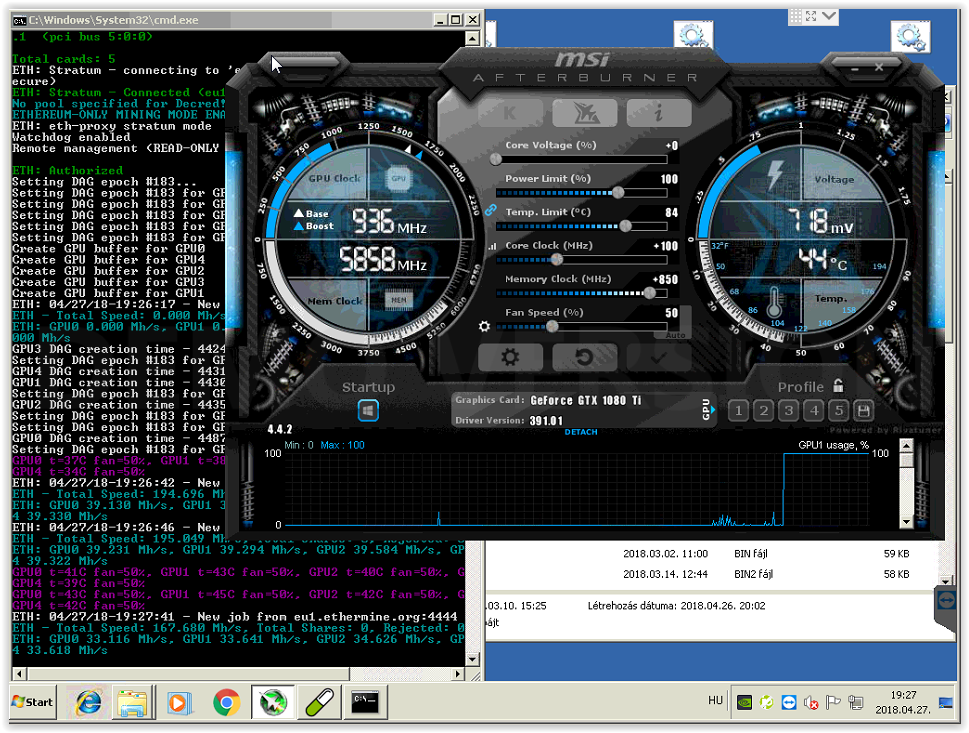
Task: Open MSI Afterburner settings gear button
Action: click(510, 357)
